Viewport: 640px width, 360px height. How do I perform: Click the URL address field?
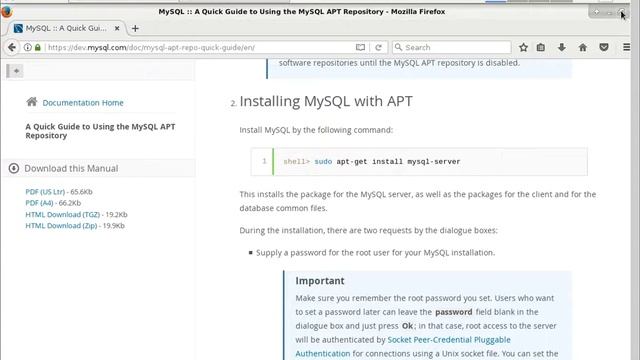(200, 47)
